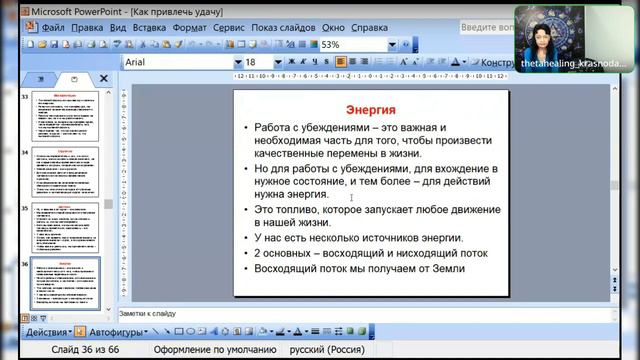Click the Конструктор design button
The width and height of the screenshot is (640, 360).
(x=493, y=62)
